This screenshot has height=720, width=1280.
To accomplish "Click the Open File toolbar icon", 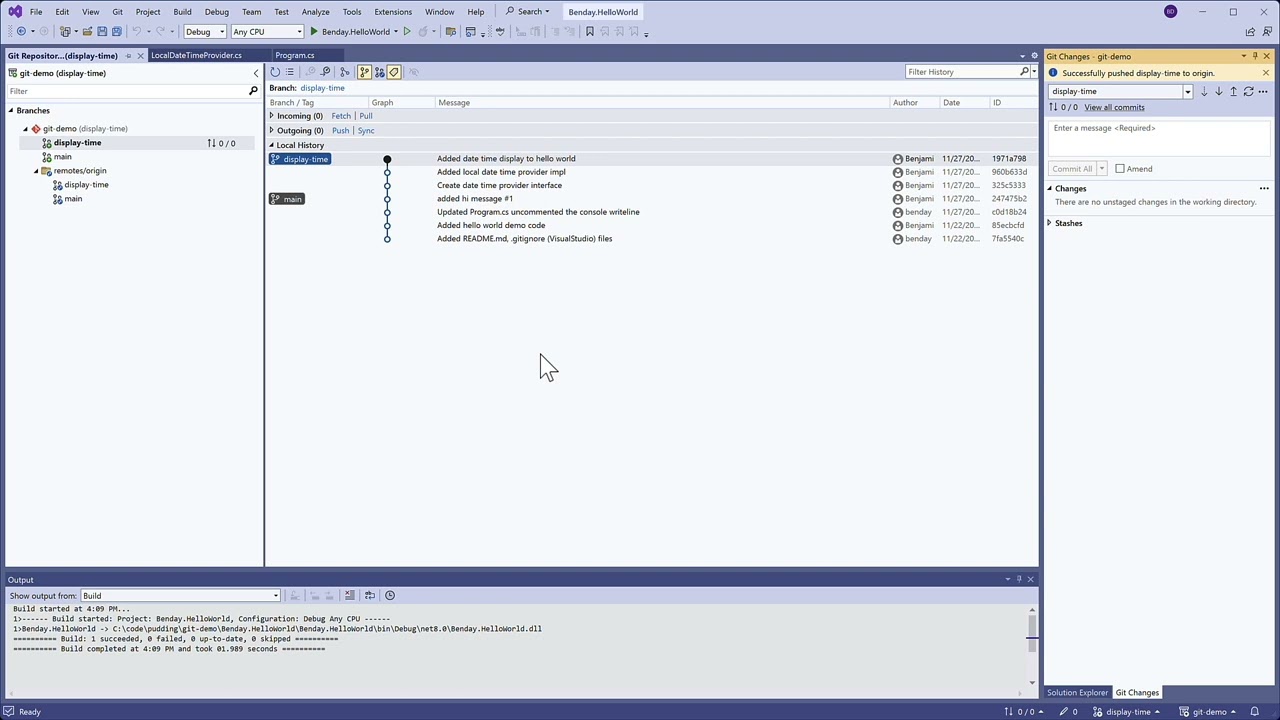I will coord(87,32).
